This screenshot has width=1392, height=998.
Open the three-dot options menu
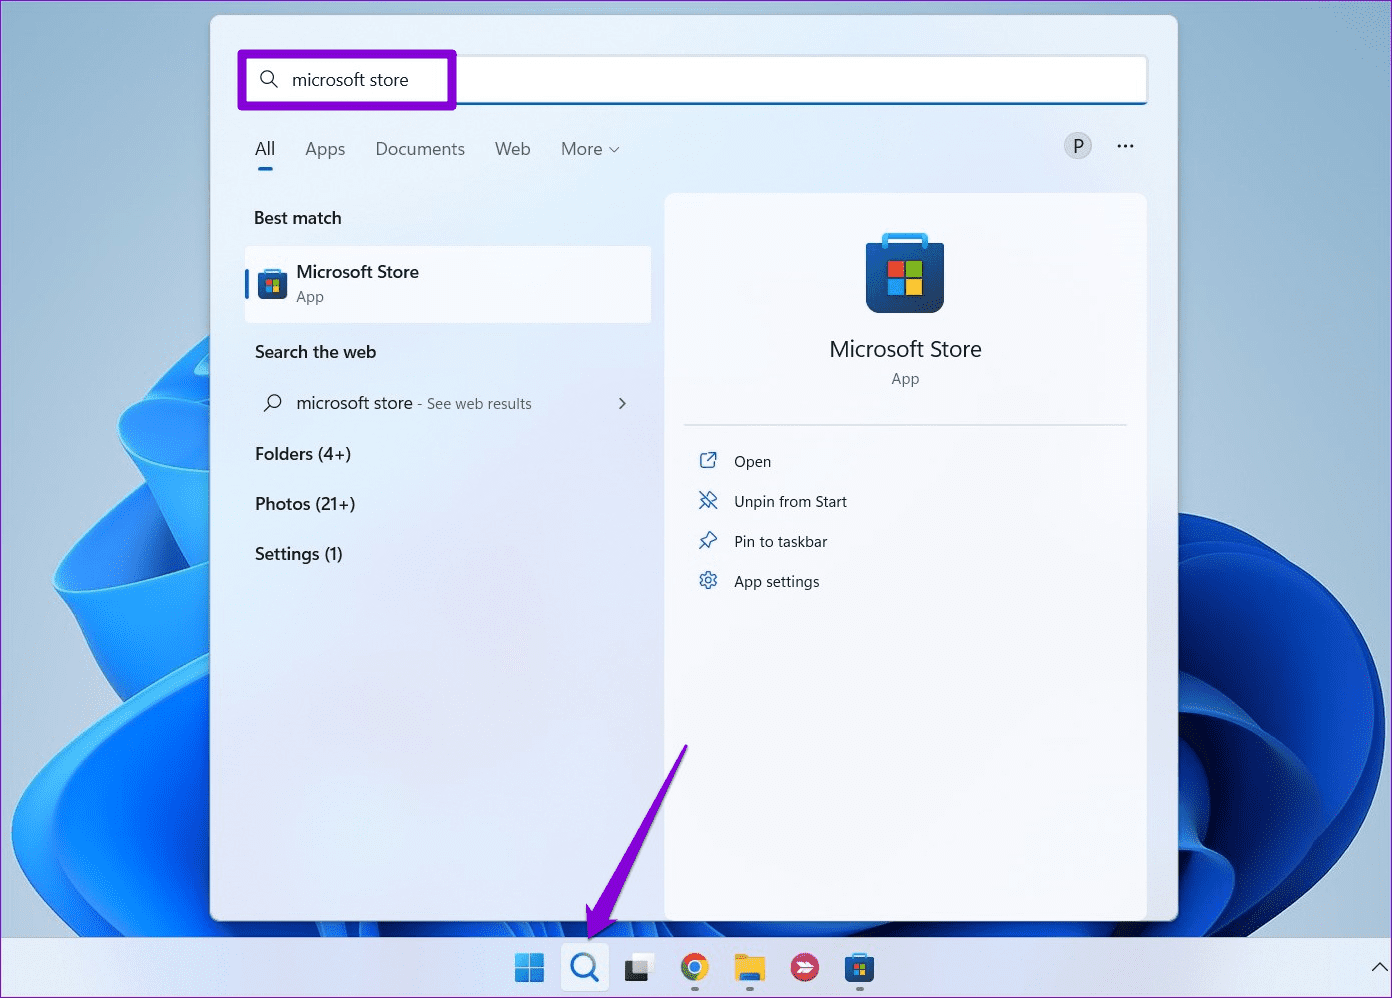1125,146
